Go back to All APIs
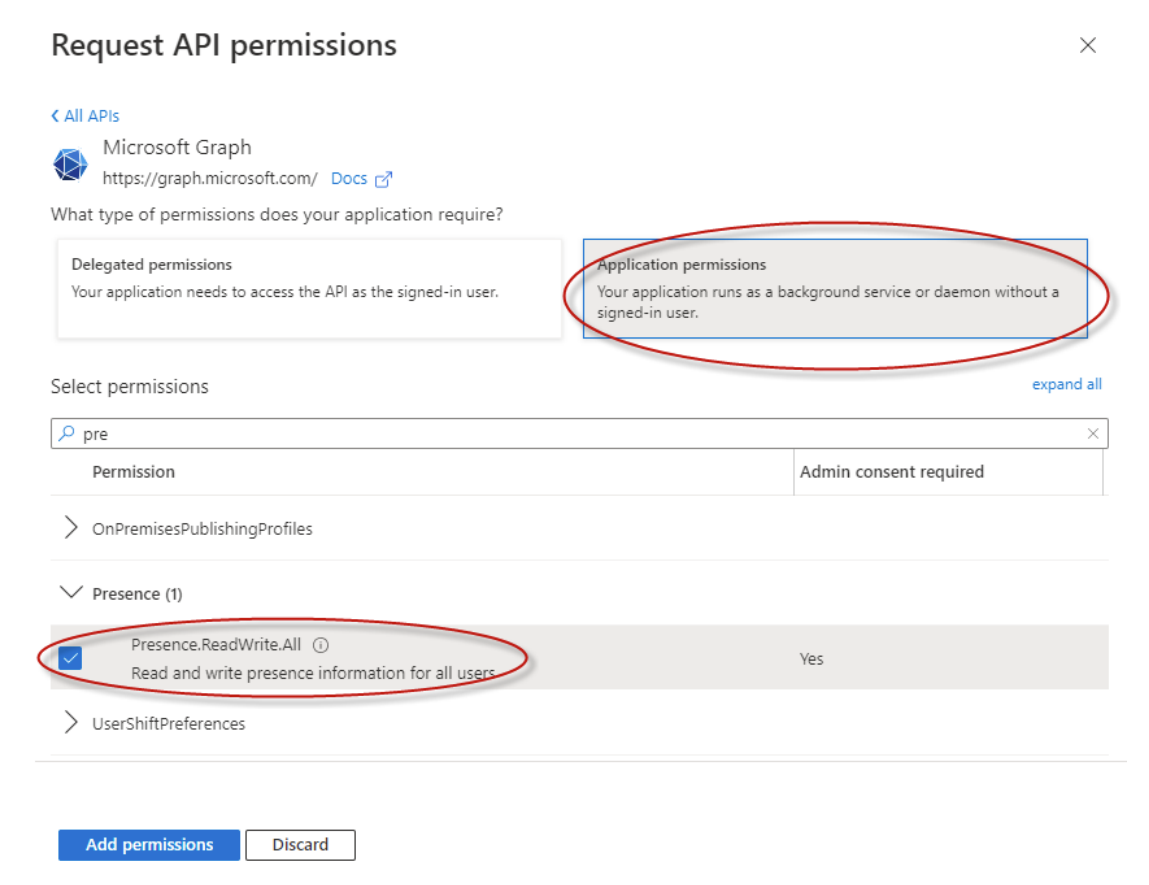 85,116
